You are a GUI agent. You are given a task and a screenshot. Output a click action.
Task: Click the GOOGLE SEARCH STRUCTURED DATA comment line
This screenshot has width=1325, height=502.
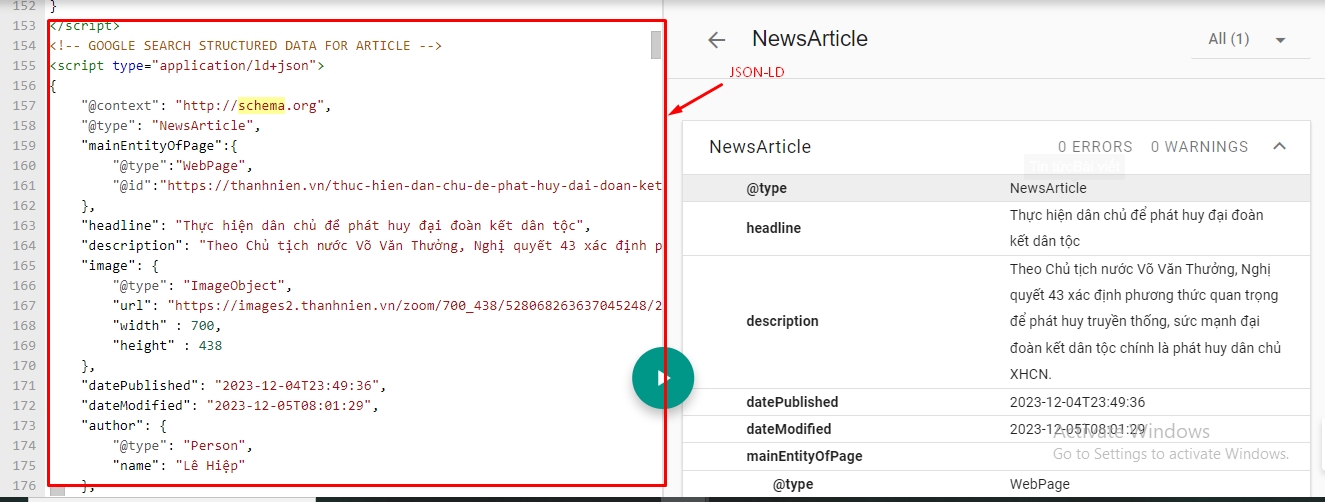point(245,45)
